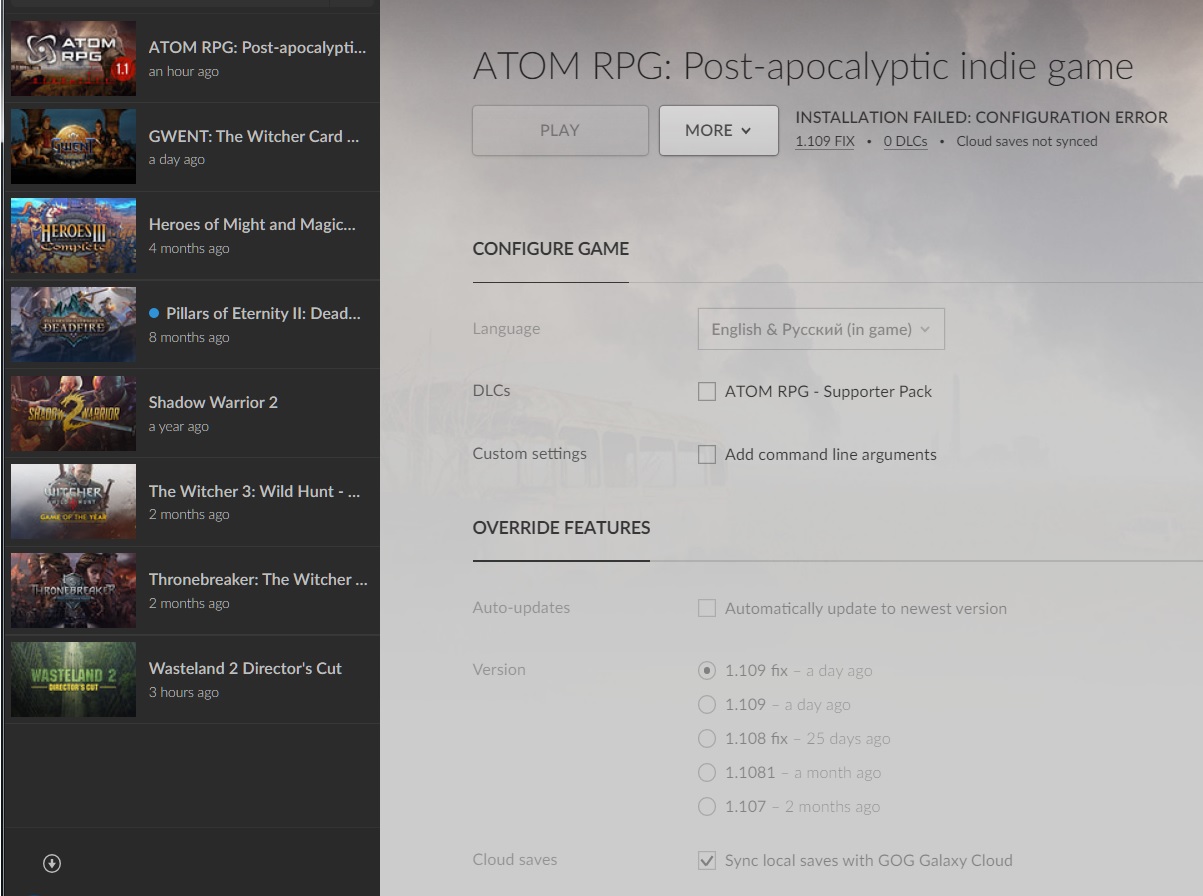Select ATOM RPG: Post-apocalypti... title in list
Image resolution: width=1203 pixels, height=896 pixels.
click(257, 47)
